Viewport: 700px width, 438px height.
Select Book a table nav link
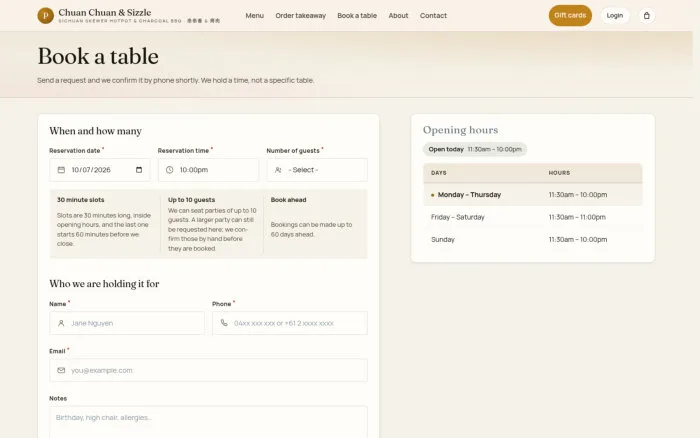(x=357, y=16)
